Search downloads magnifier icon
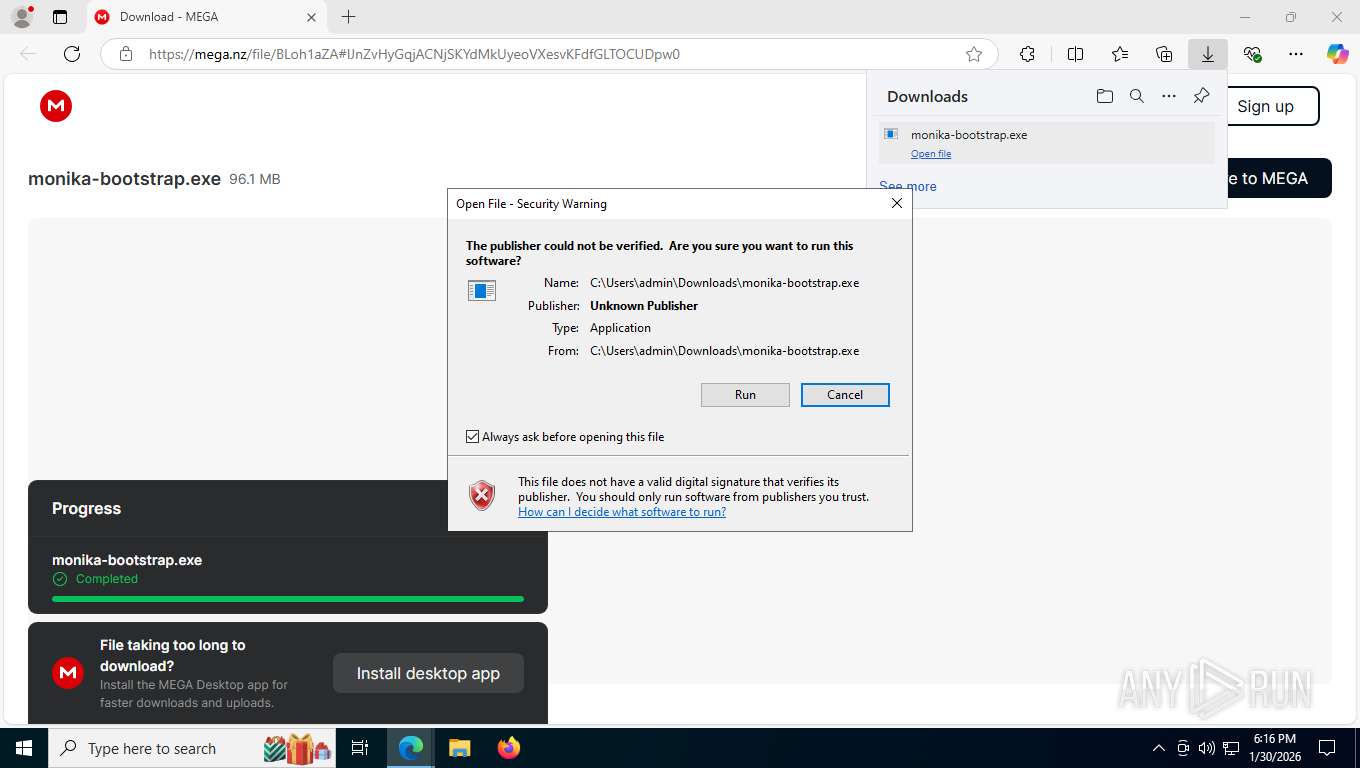The width and height of the screenshot is (1360, 768). coord(1137,96)
